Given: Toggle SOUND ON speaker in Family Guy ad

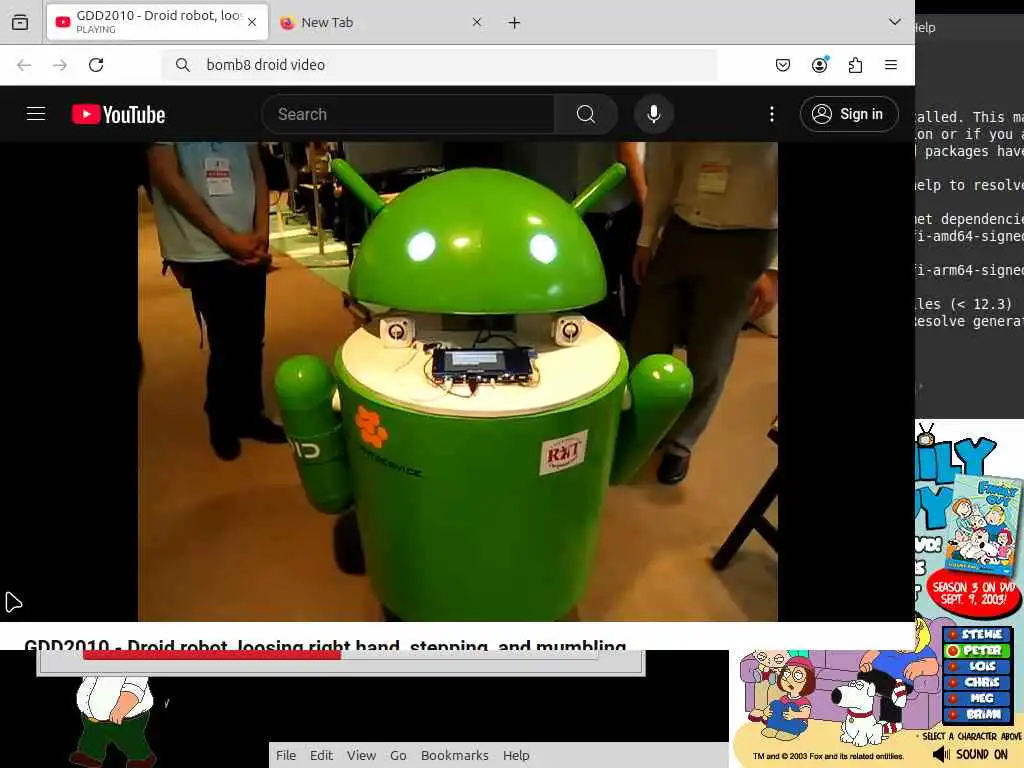Looking at the screenshot, I should pyautogui.click(x=970, y=754).
